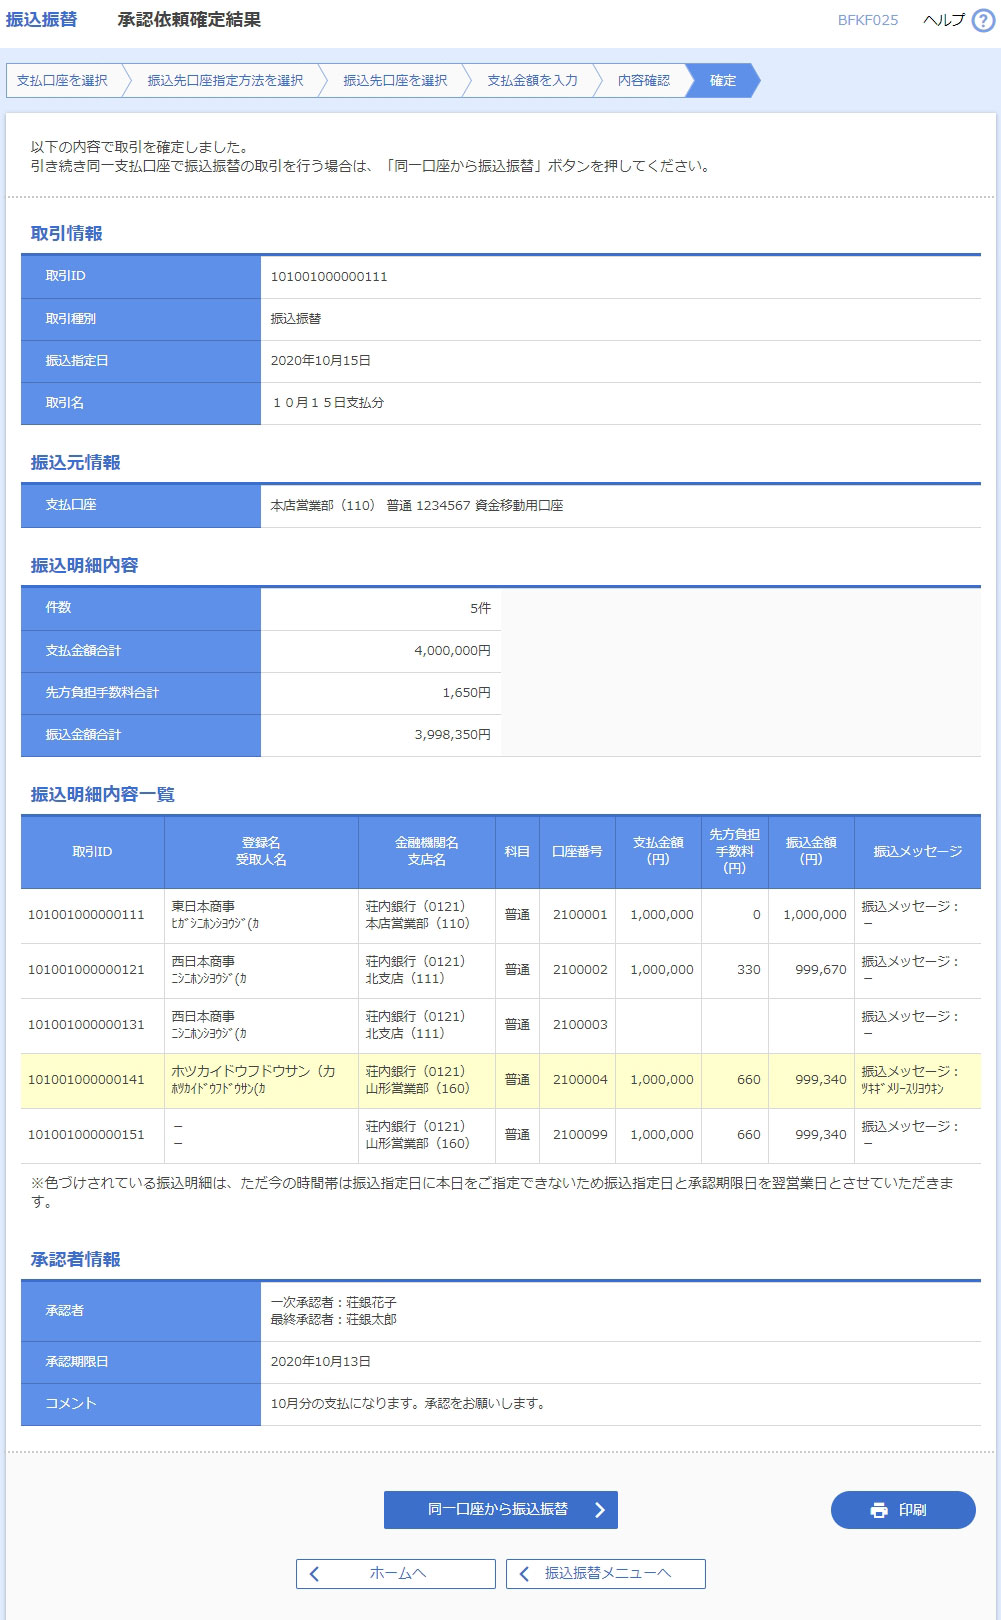Click 取引情報 section heading
This screenshot has width=1001, height=1620.
(x=66, y=234)
